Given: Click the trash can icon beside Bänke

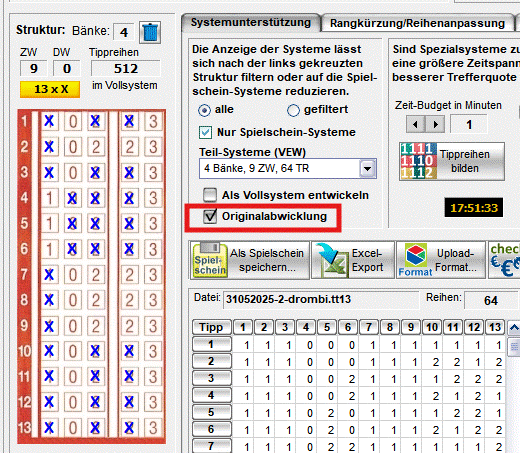Looking at the screenshot, I should [x=150, y=32].
